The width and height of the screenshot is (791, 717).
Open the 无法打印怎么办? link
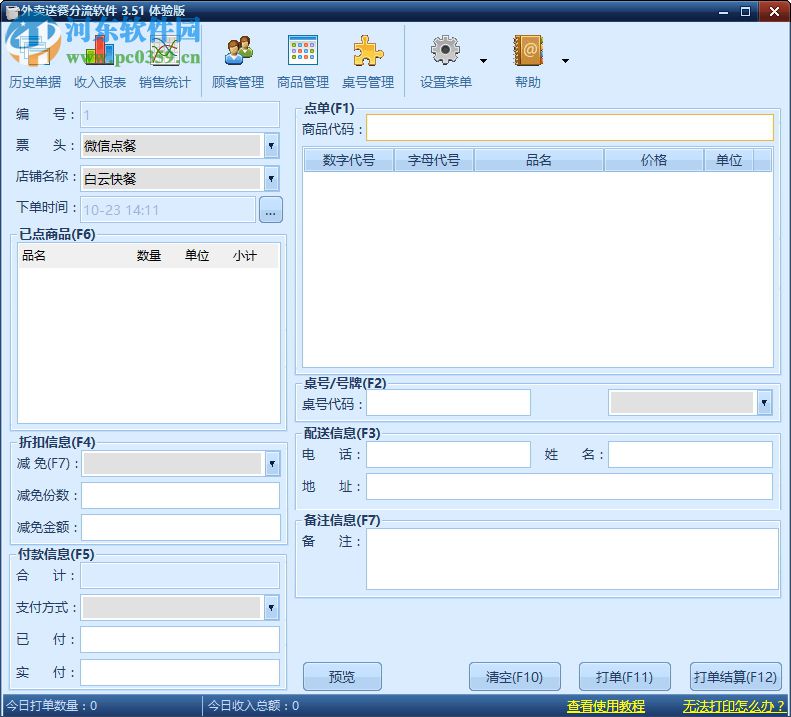point(733,706)
